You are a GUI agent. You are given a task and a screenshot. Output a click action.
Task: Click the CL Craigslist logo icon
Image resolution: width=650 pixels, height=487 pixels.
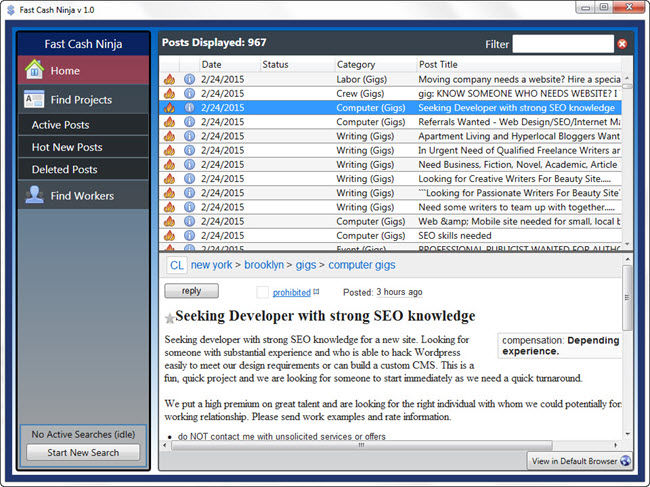click(x=176, y=265)
